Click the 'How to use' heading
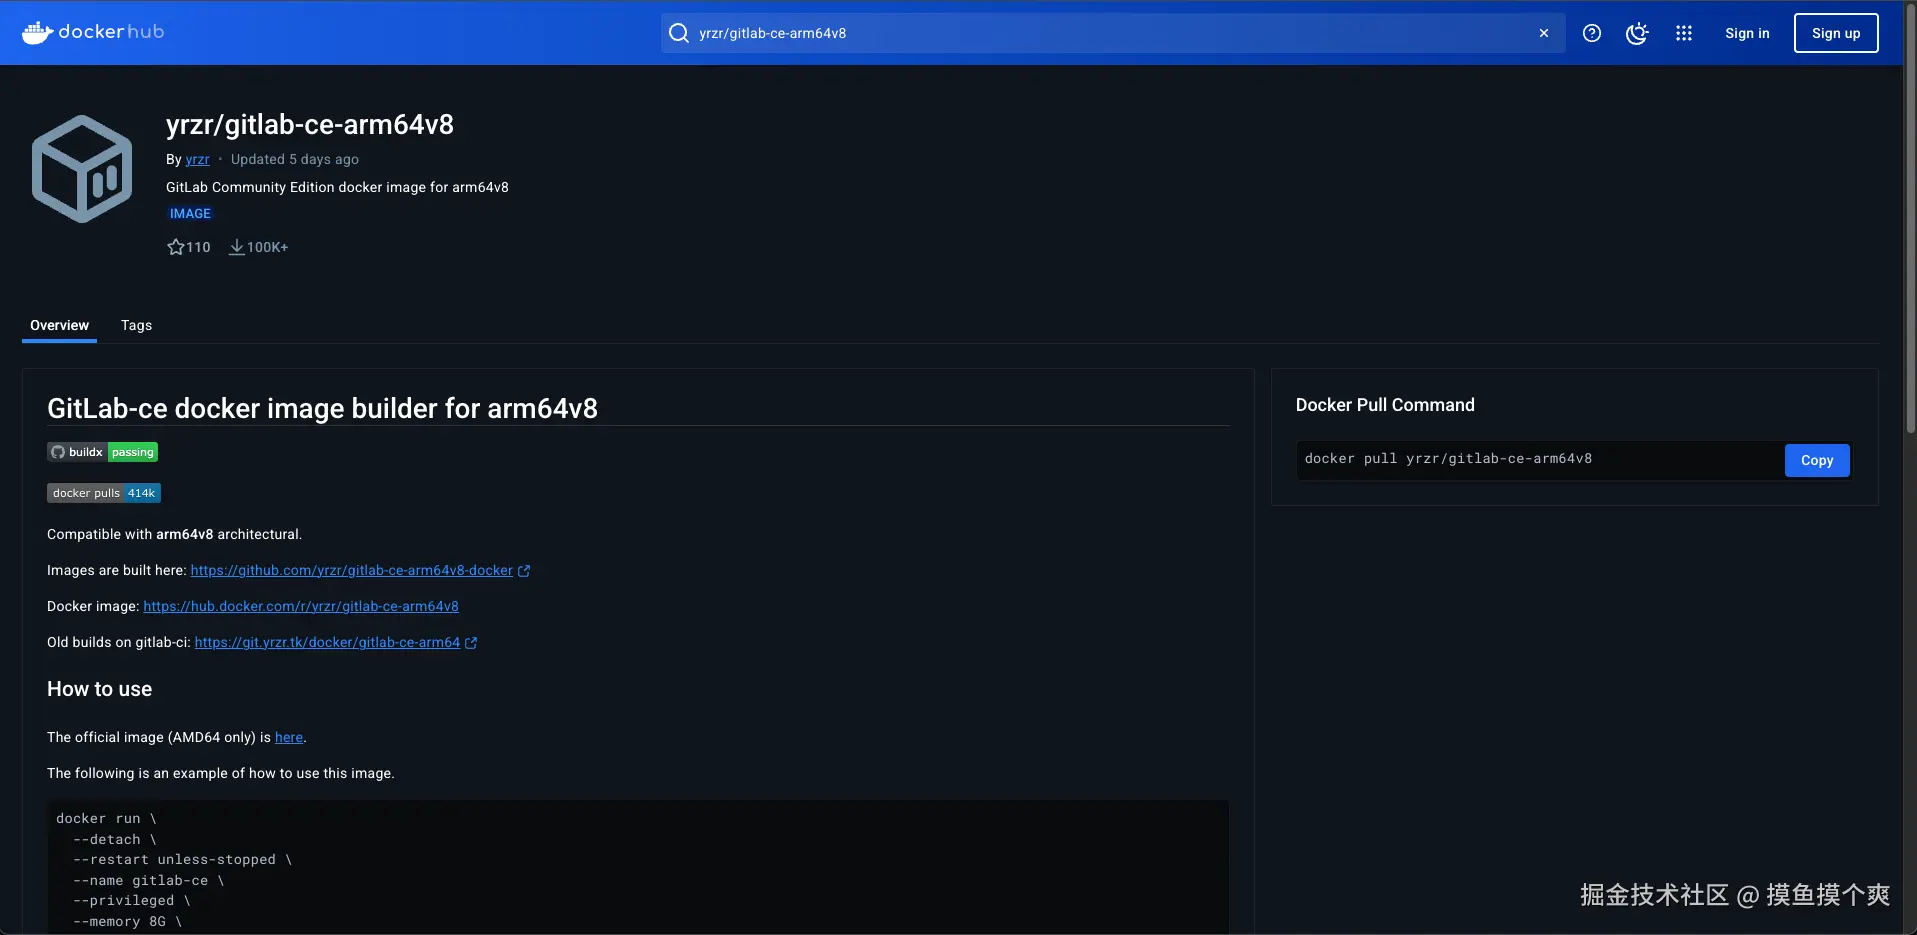 pyautogui.click(x=100, y=689)
